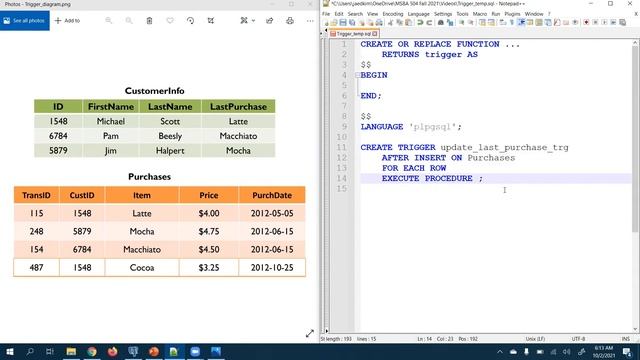Click the Cut scissors icon in Notepad++

click(x=391, y=22)
